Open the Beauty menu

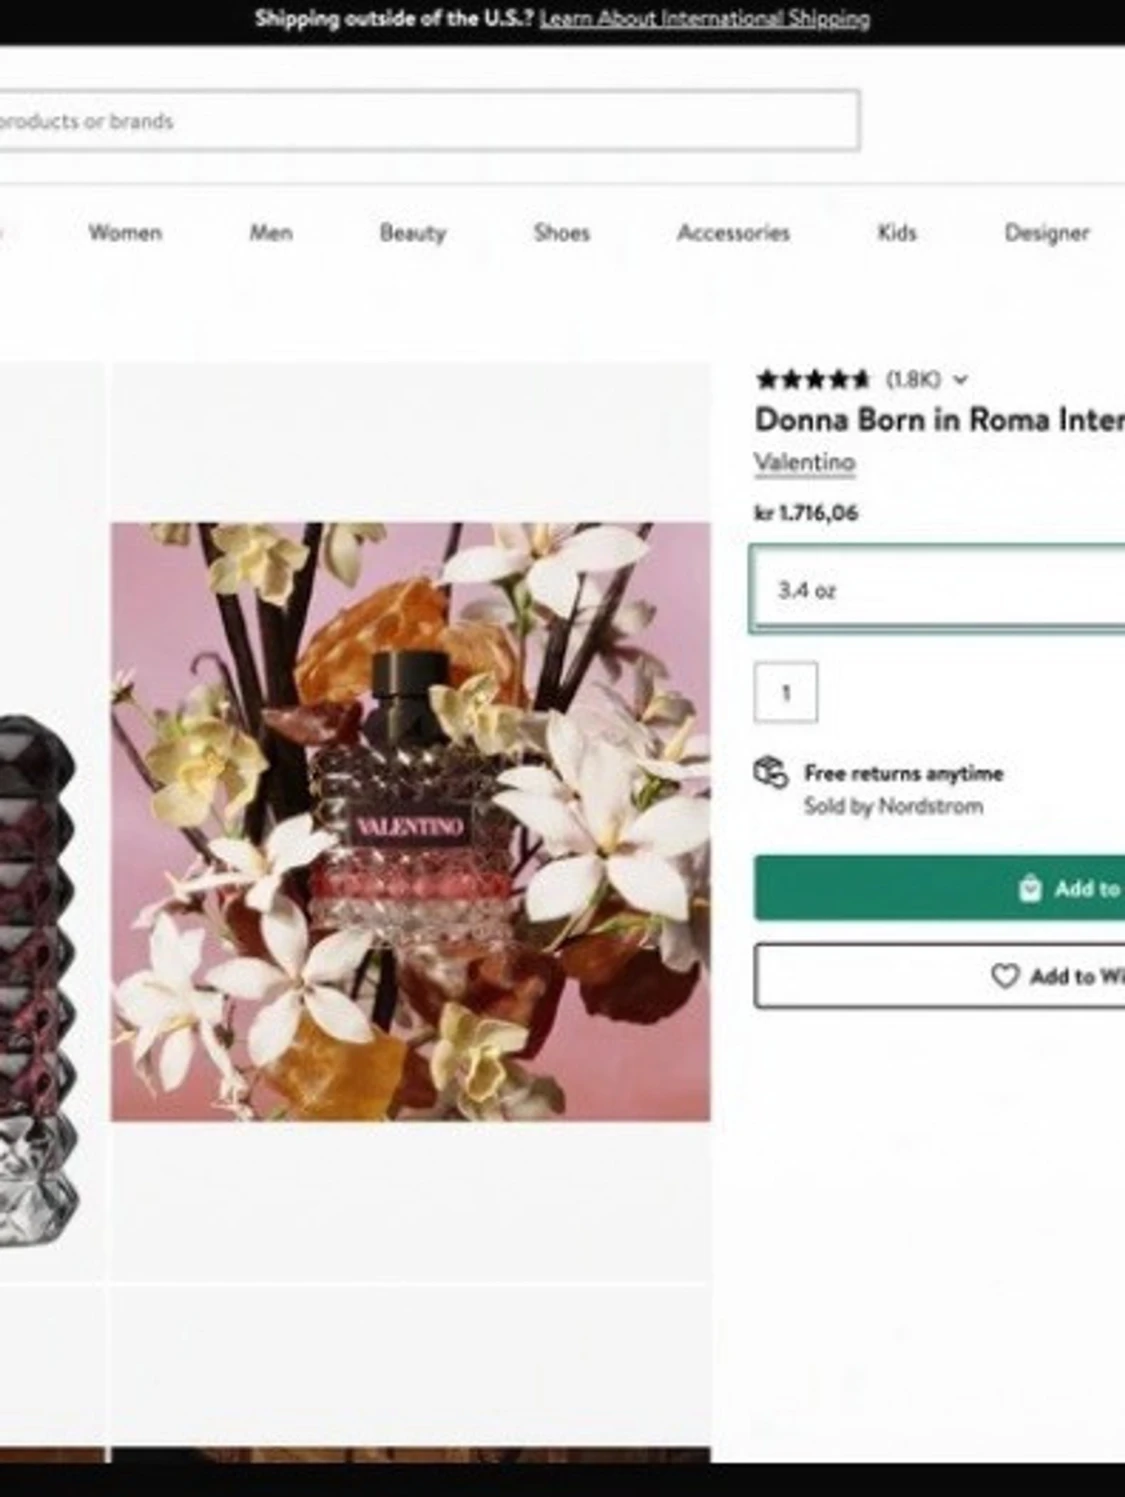click(412, 233)
